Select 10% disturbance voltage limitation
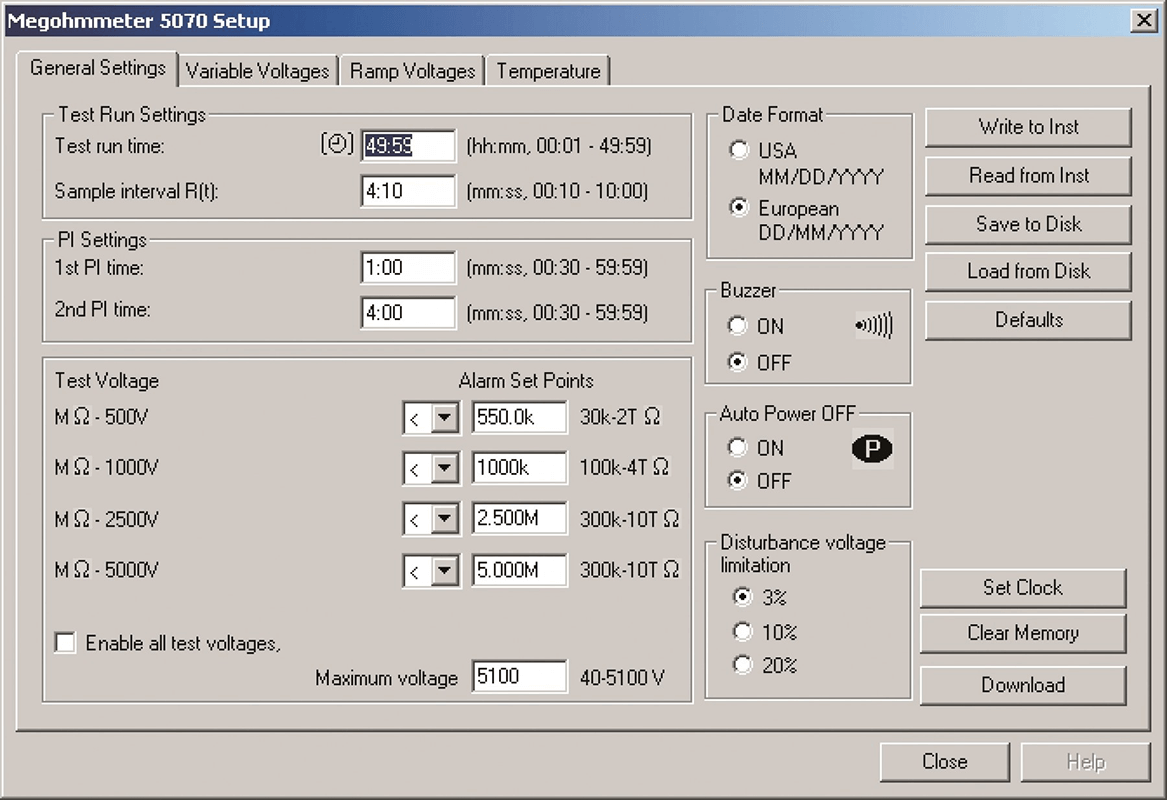 pyautogui.click(x=742, y=632)
